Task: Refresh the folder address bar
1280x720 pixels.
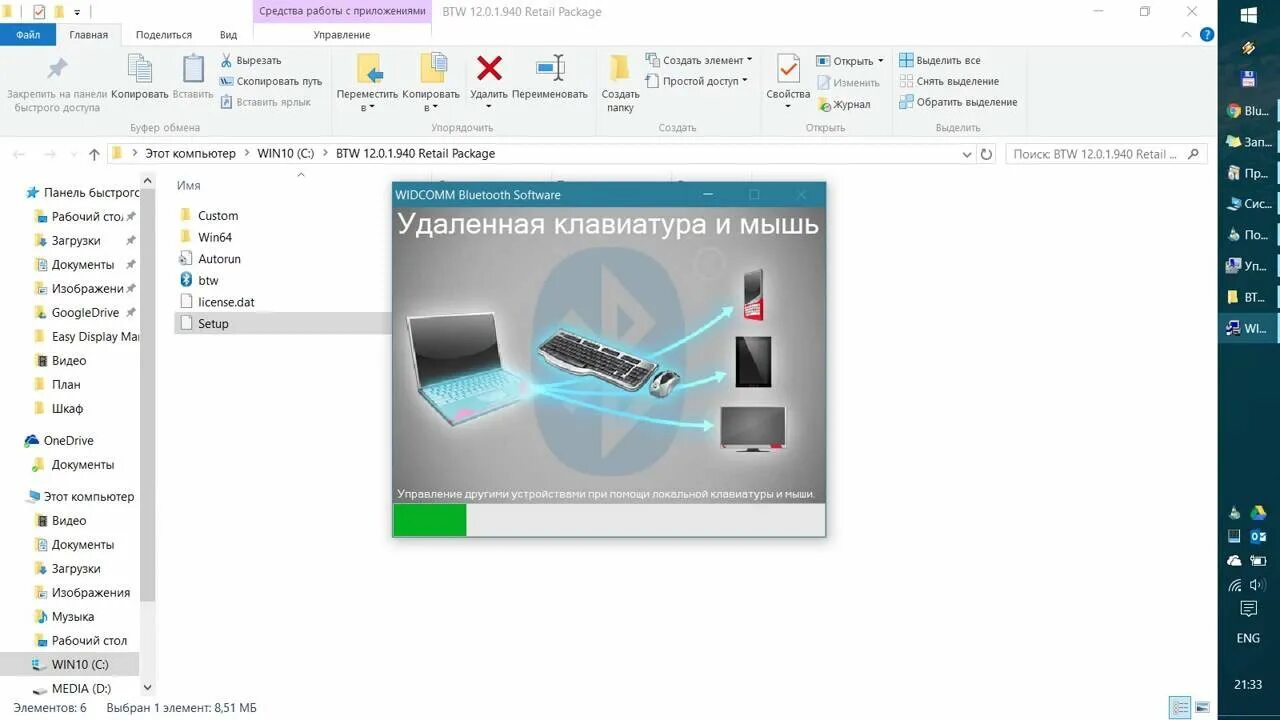Action: [x=986, y=154]
